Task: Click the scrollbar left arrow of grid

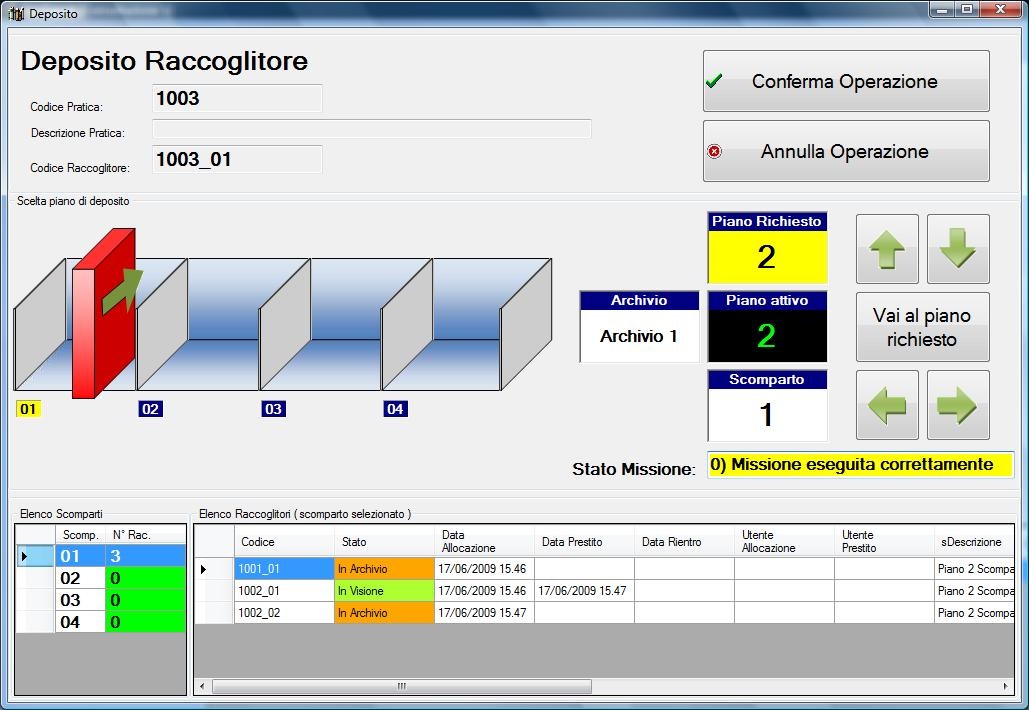Action: 202,686
